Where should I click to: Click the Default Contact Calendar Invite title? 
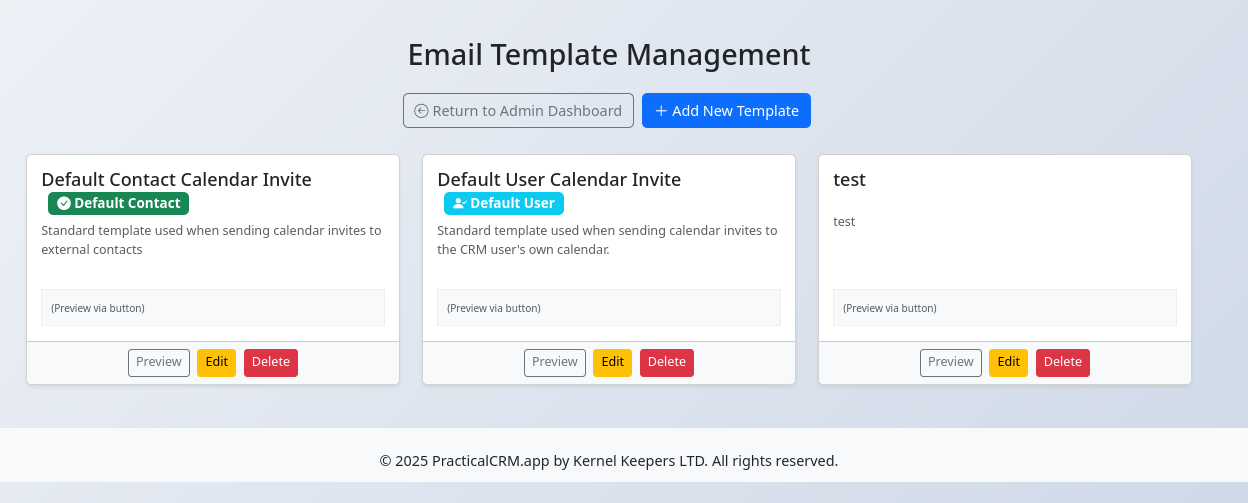click(176, 180)
